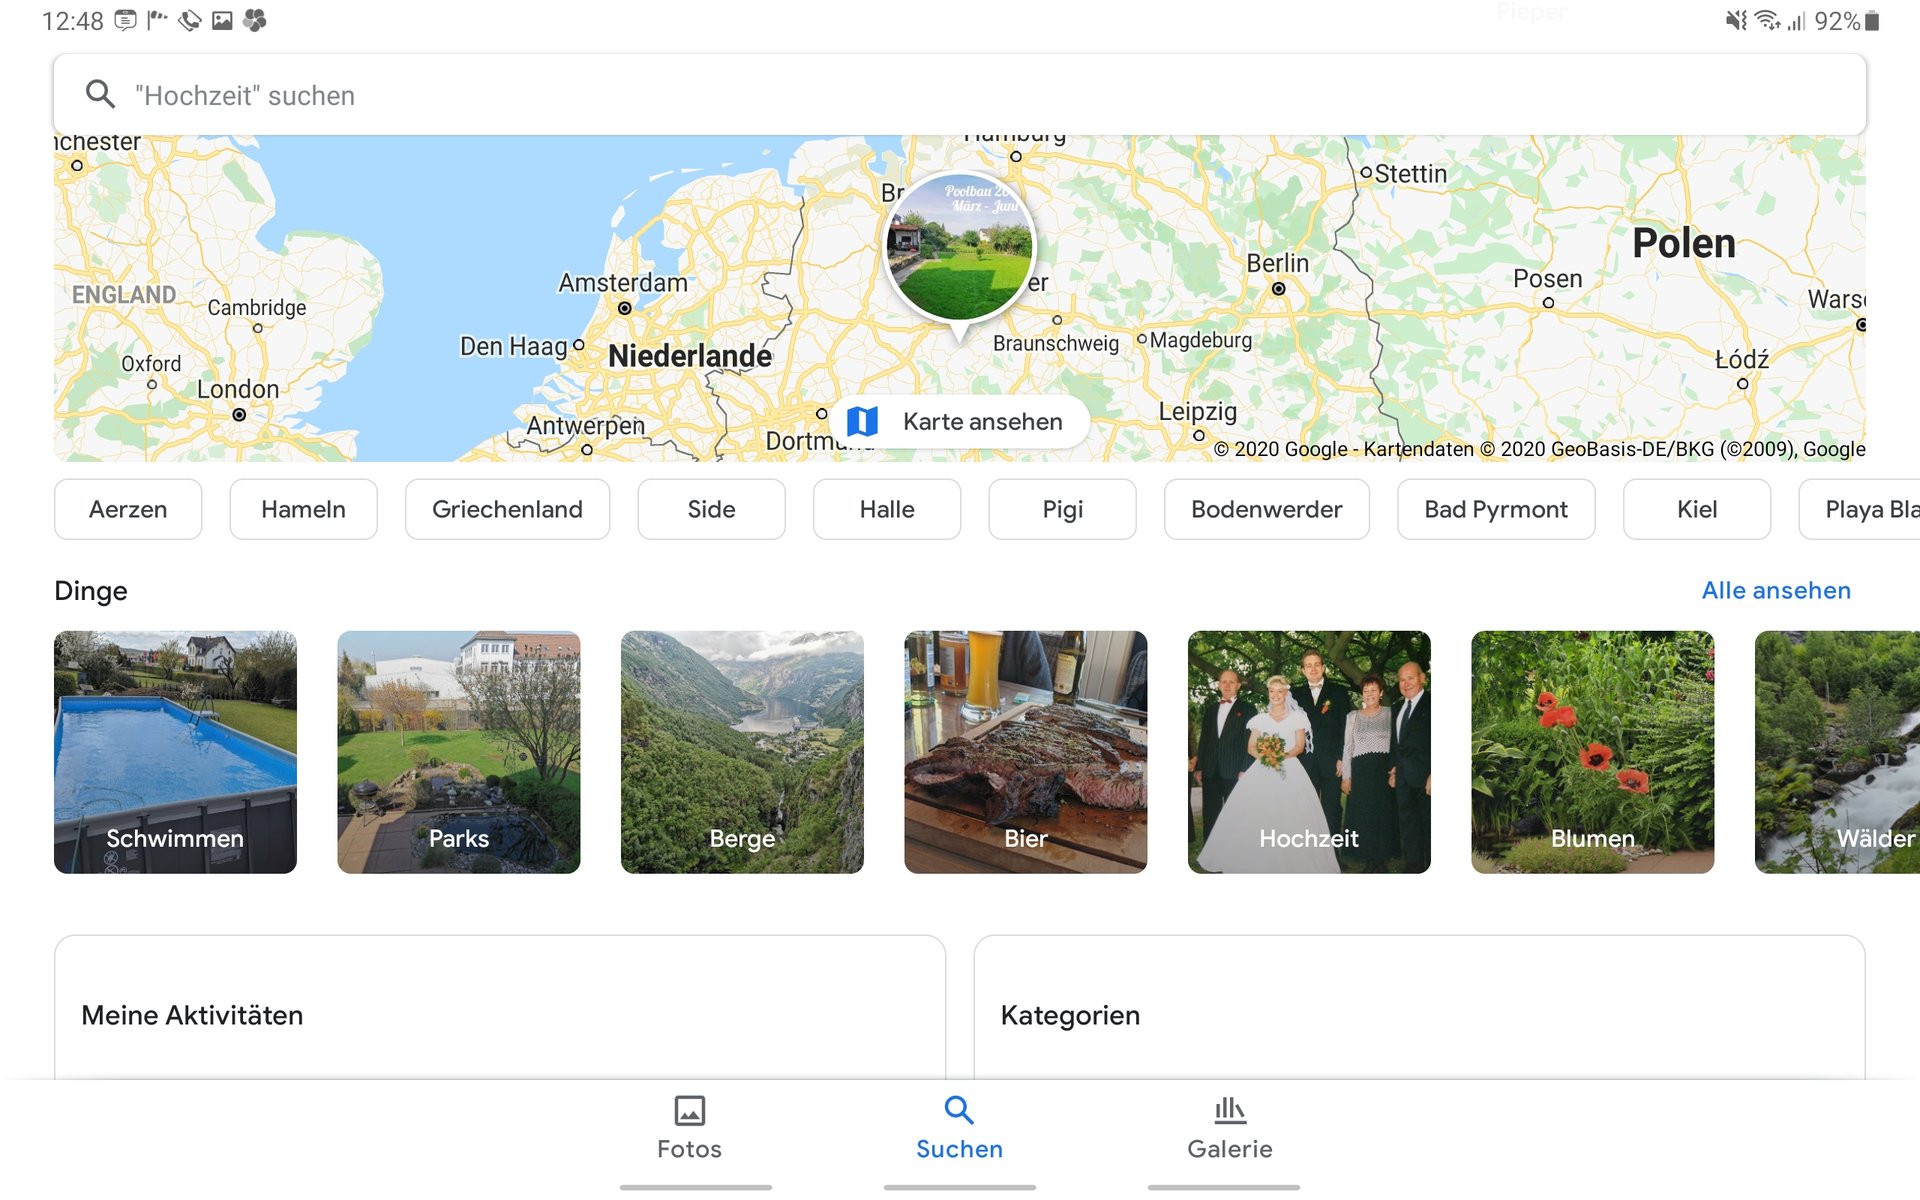Tap the muted sound icon in status bar
The height and width of the screenshot is (1200, 1920).
(x=1736, y=20)
